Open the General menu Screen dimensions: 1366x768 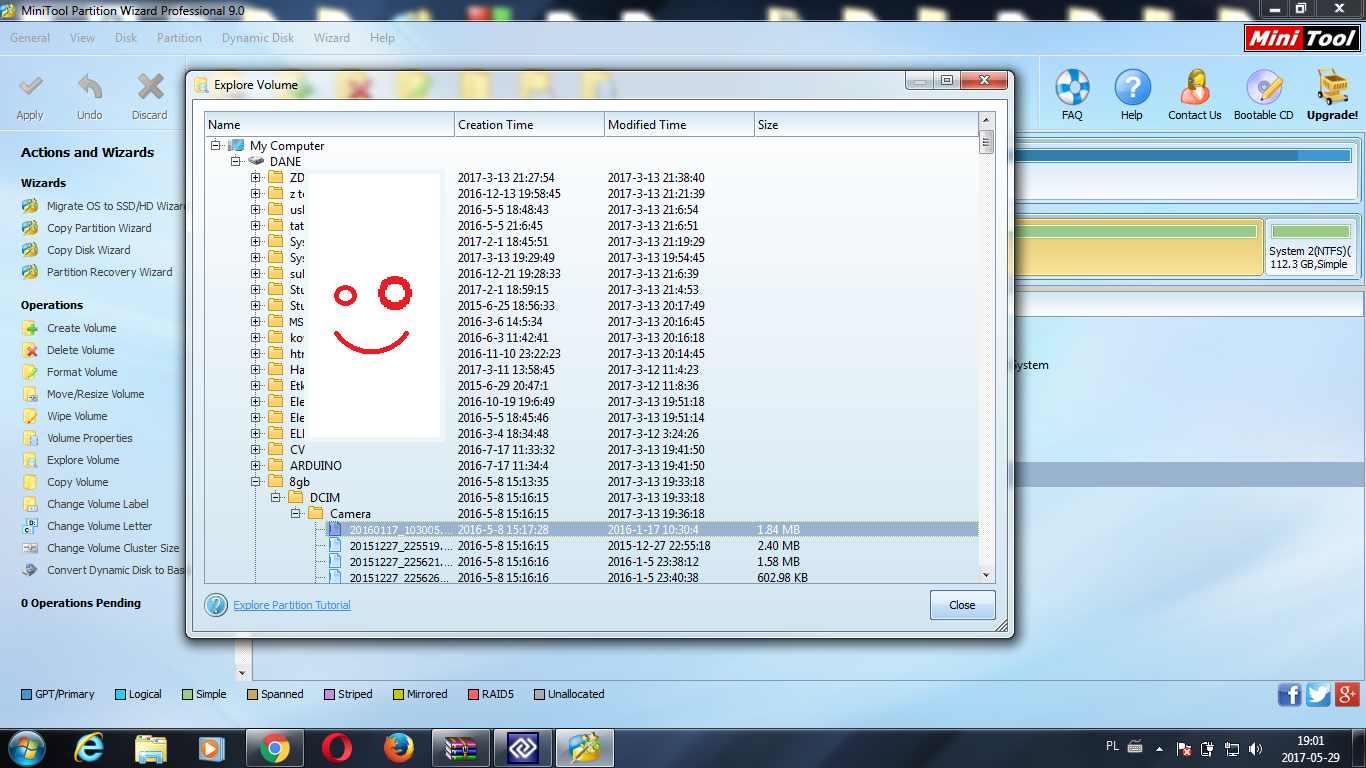point(30,38)
